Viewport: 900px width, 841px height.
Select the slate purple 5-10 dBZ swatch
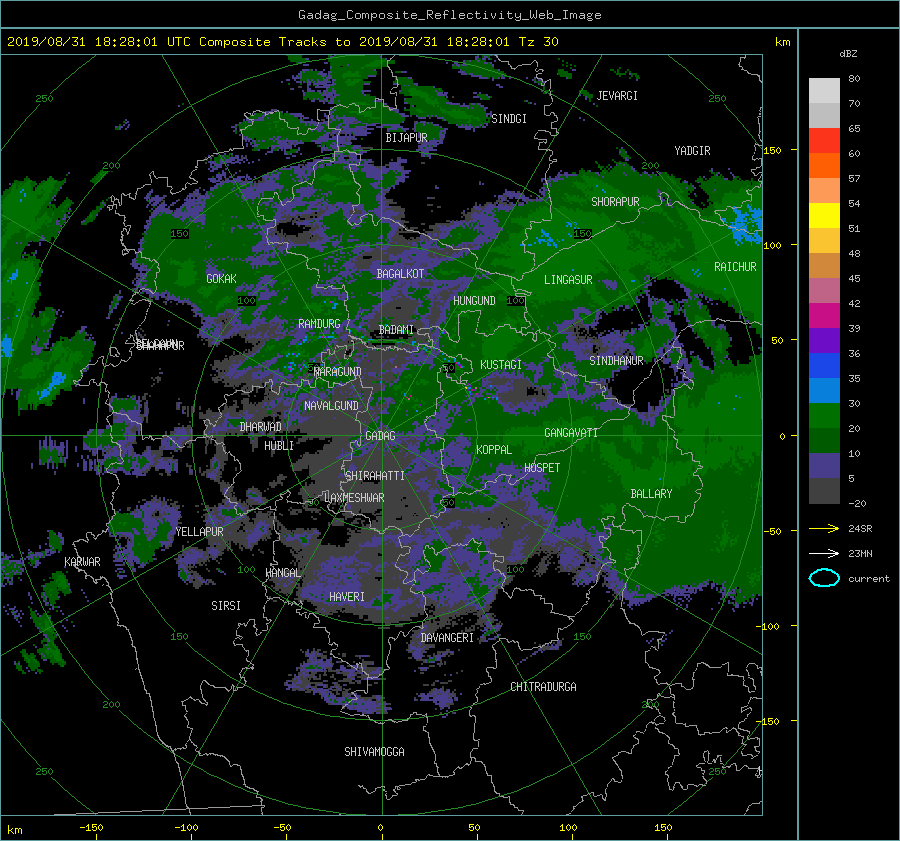click(824, 466)
